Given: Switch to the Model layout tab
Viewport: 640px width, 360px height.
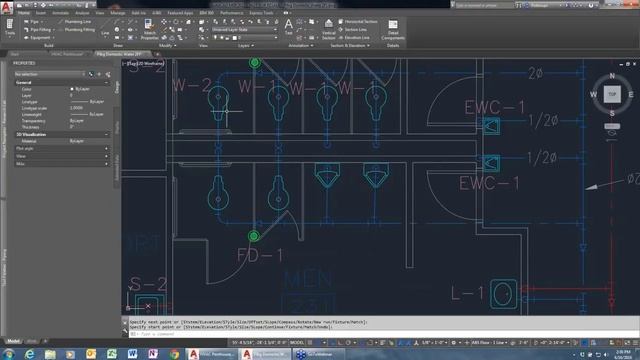Looking at the screenshot, I should pos(13,341).
